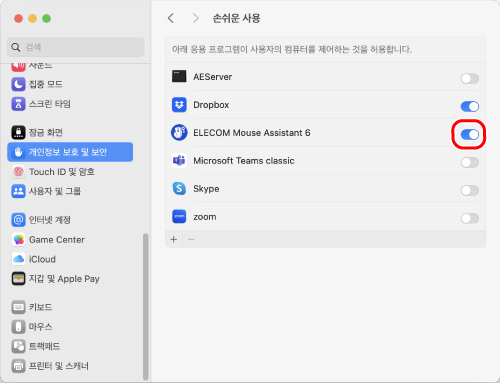
Task: Open 사용자 및 그룹 people icon
Action: point(18,191)
